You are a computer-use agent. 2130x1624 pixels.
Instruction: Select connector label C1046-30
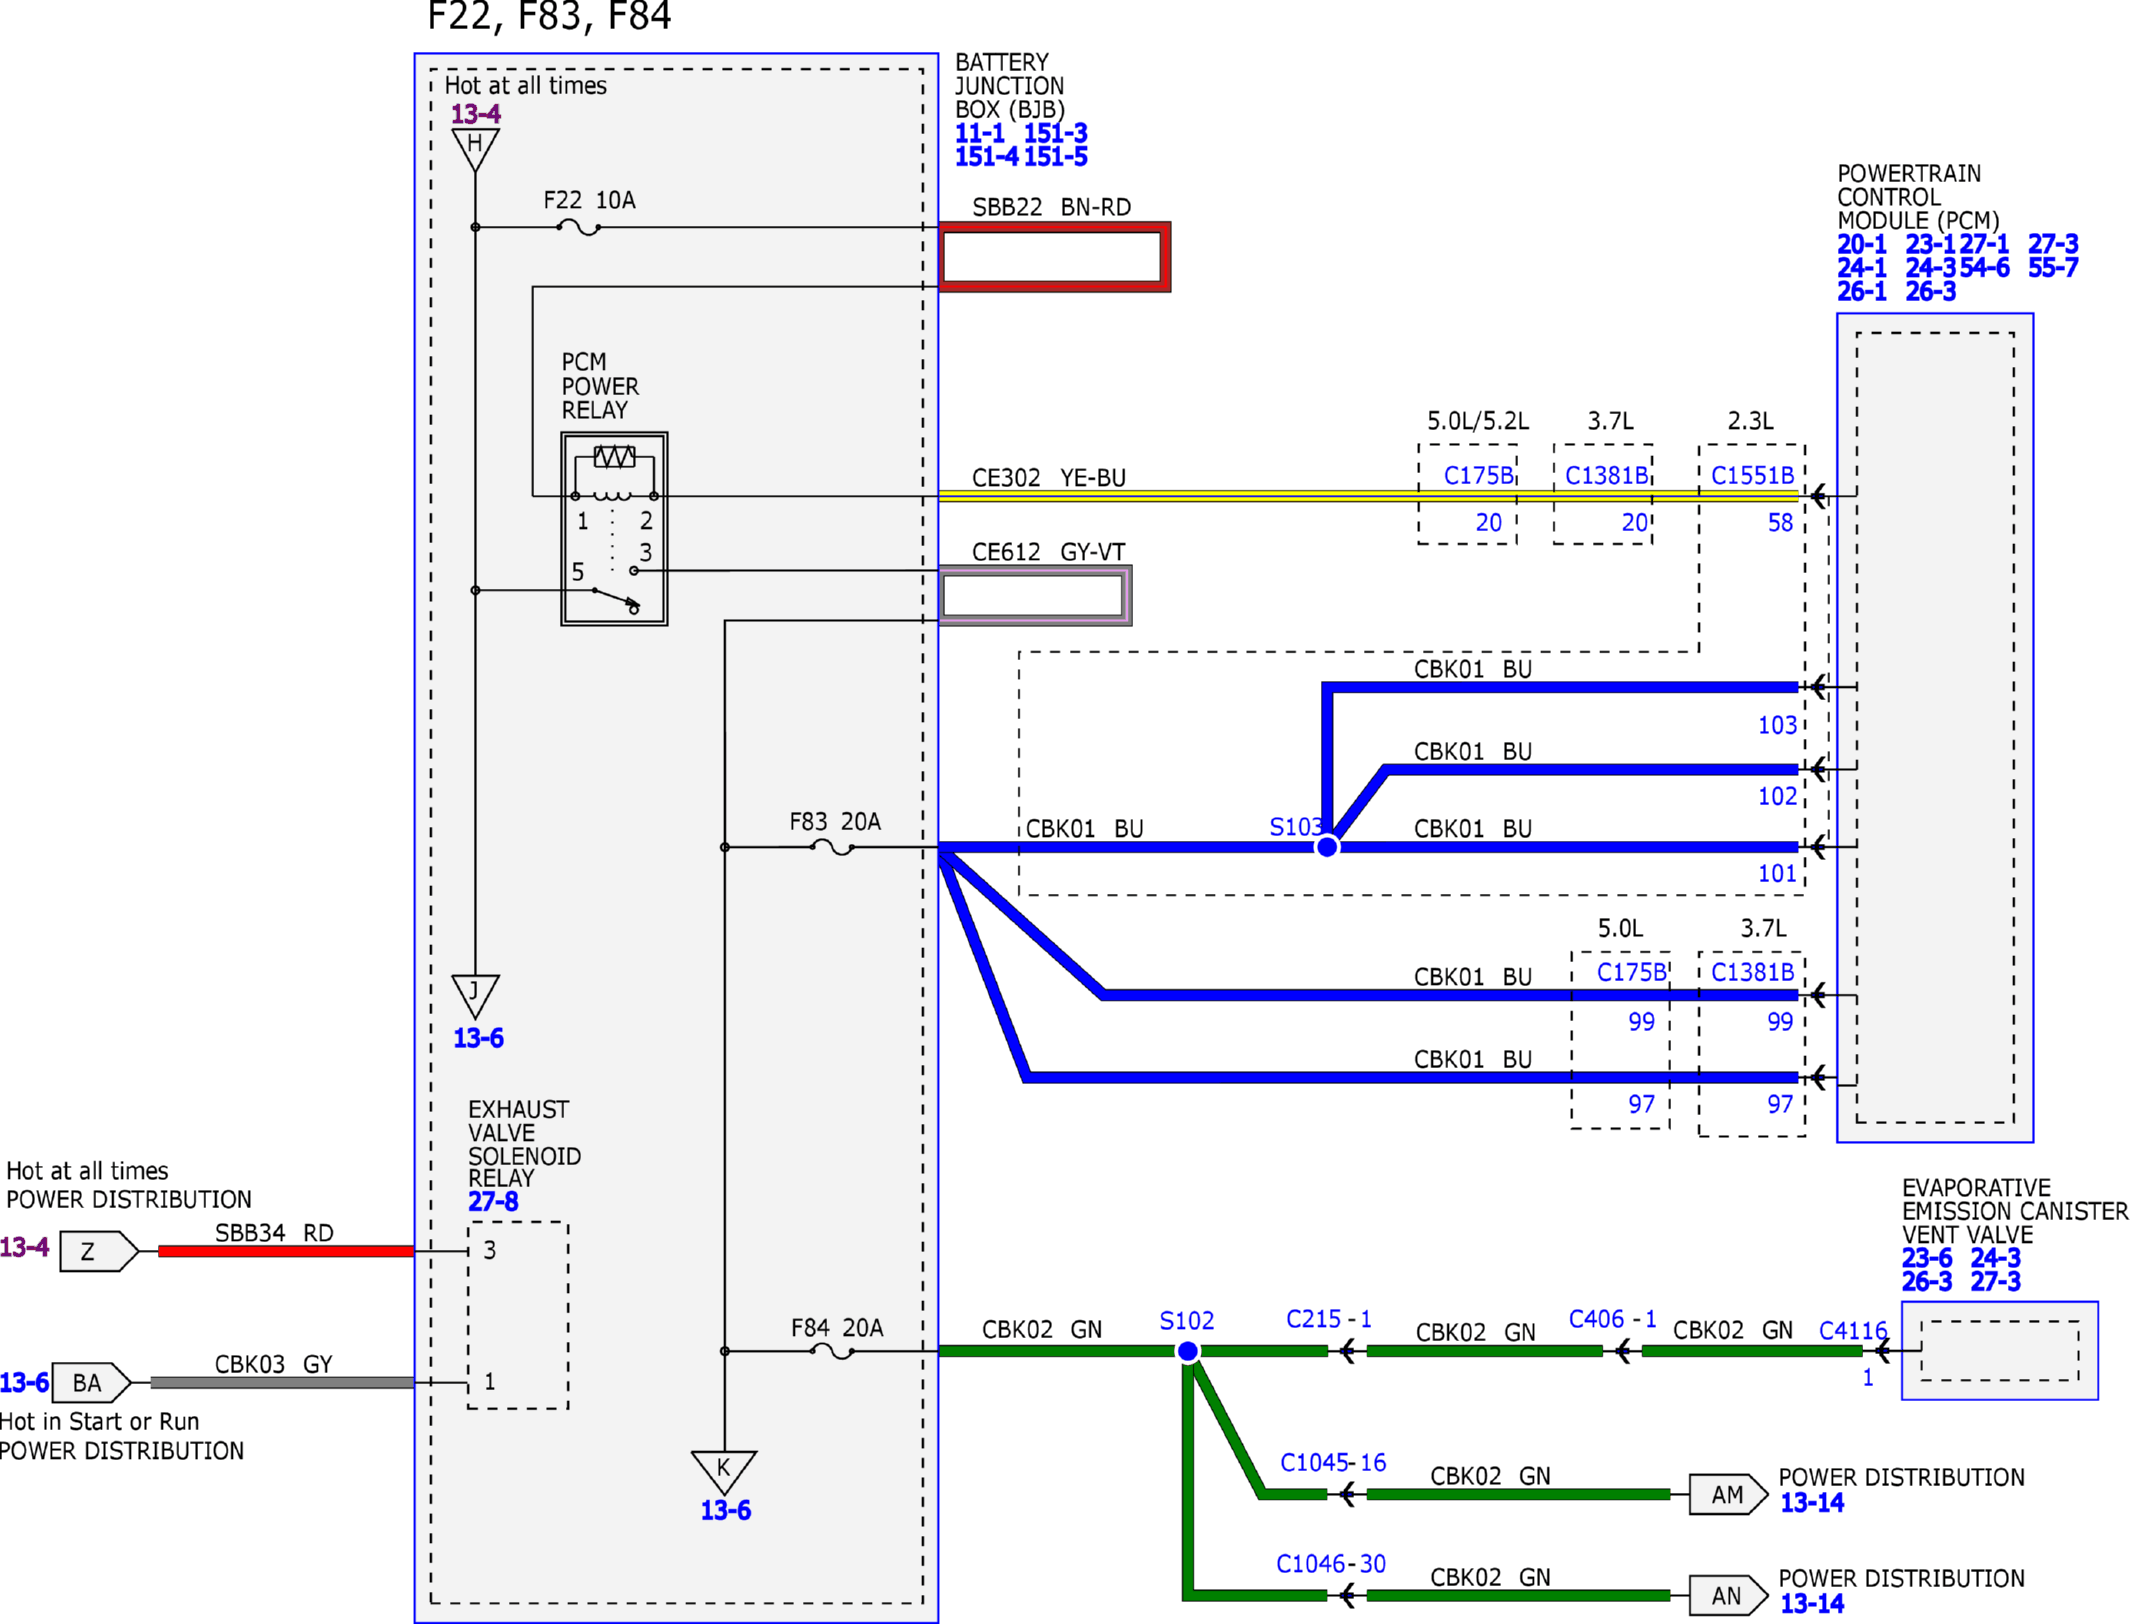1332,1564
